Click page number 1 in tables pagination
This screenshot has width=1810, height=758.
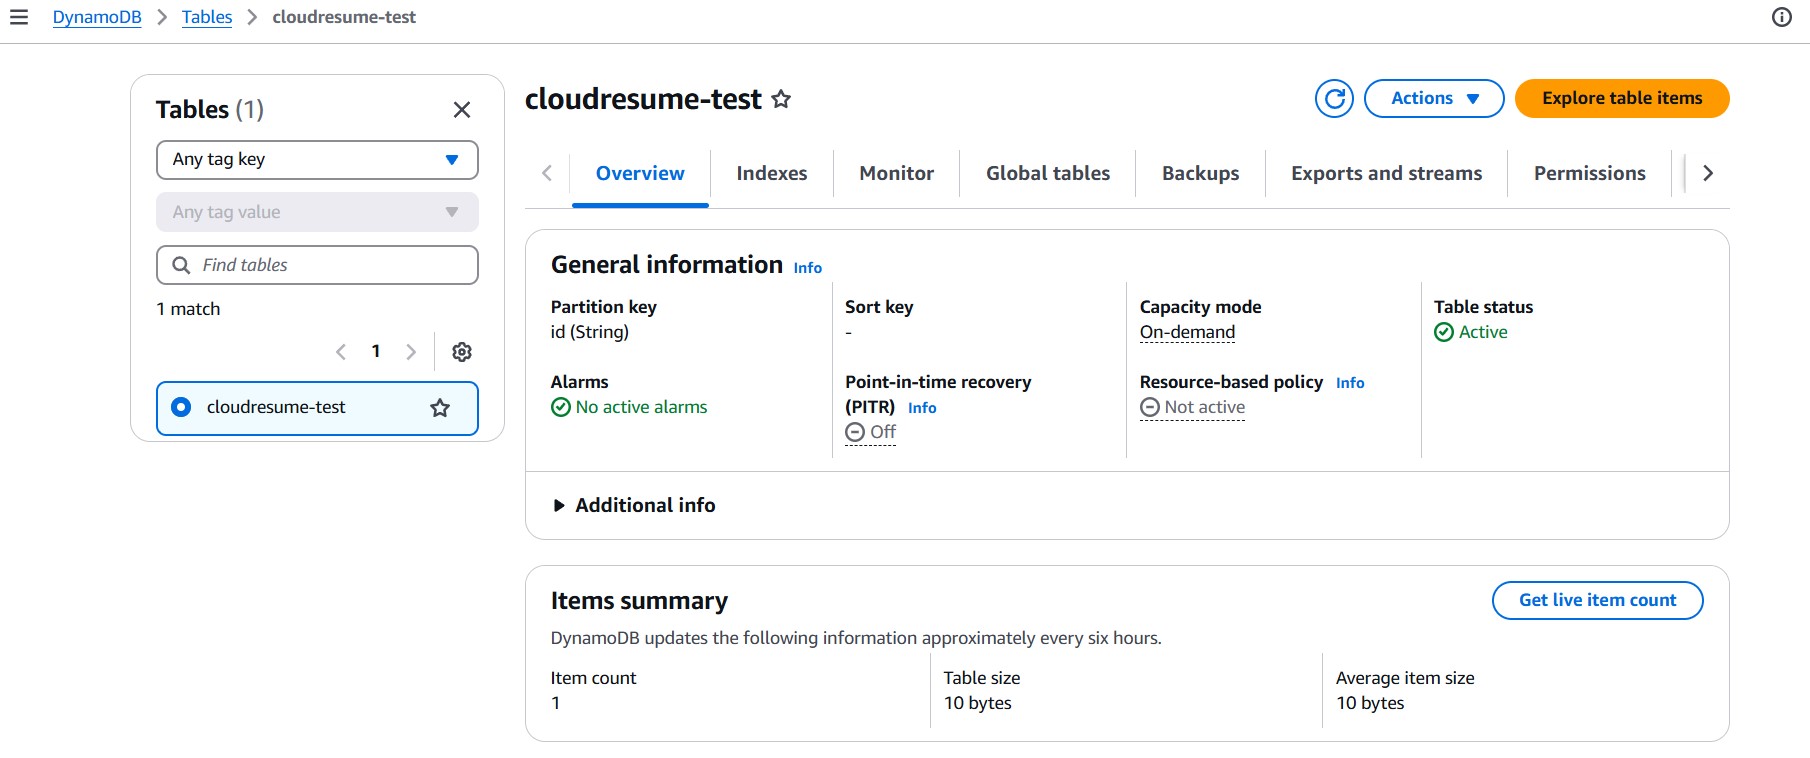point(376,351)
